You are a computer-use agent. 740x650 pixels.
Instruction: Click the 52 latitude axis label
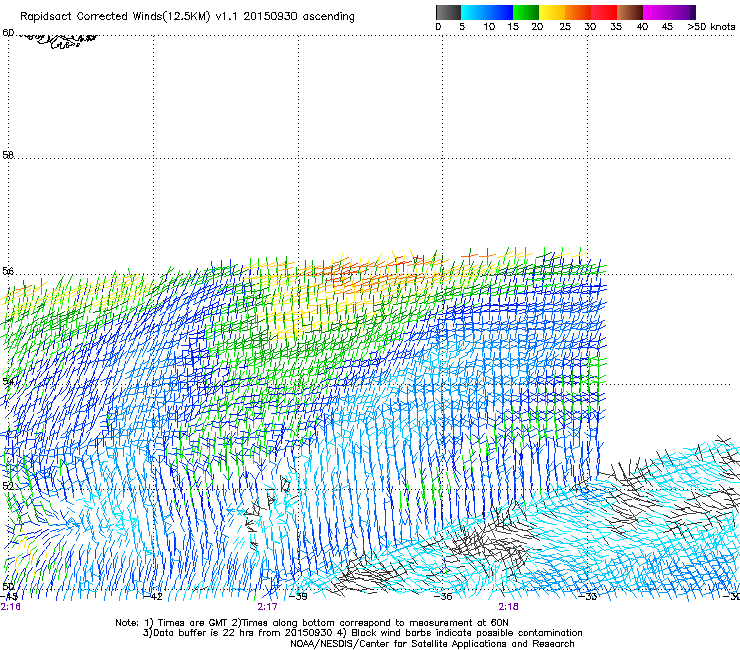[8, 486]
